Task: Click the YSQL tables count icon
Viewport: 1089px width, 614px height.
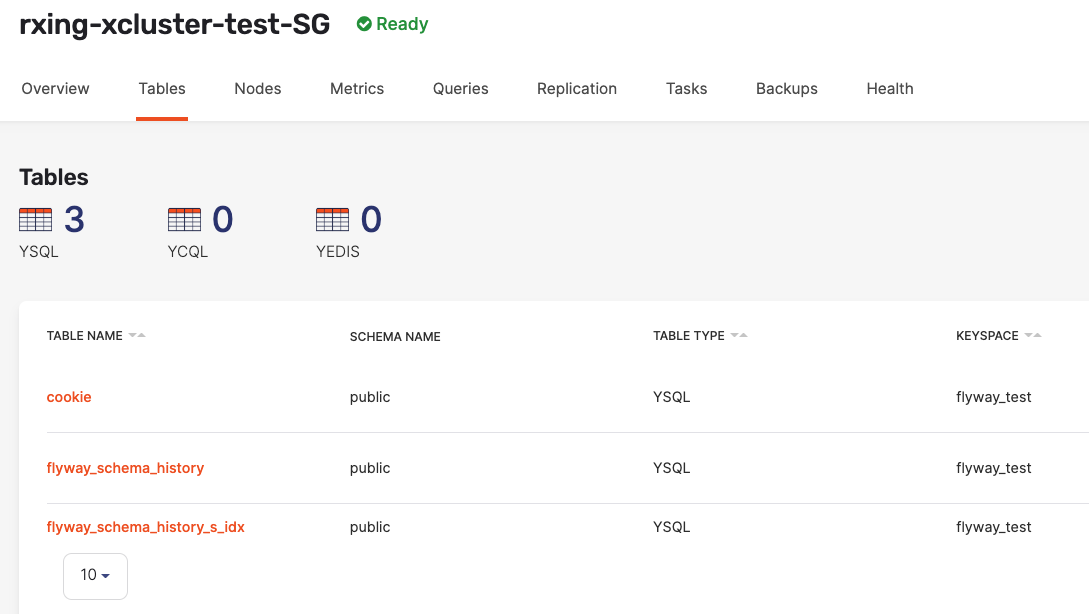Action: point(34,218)
